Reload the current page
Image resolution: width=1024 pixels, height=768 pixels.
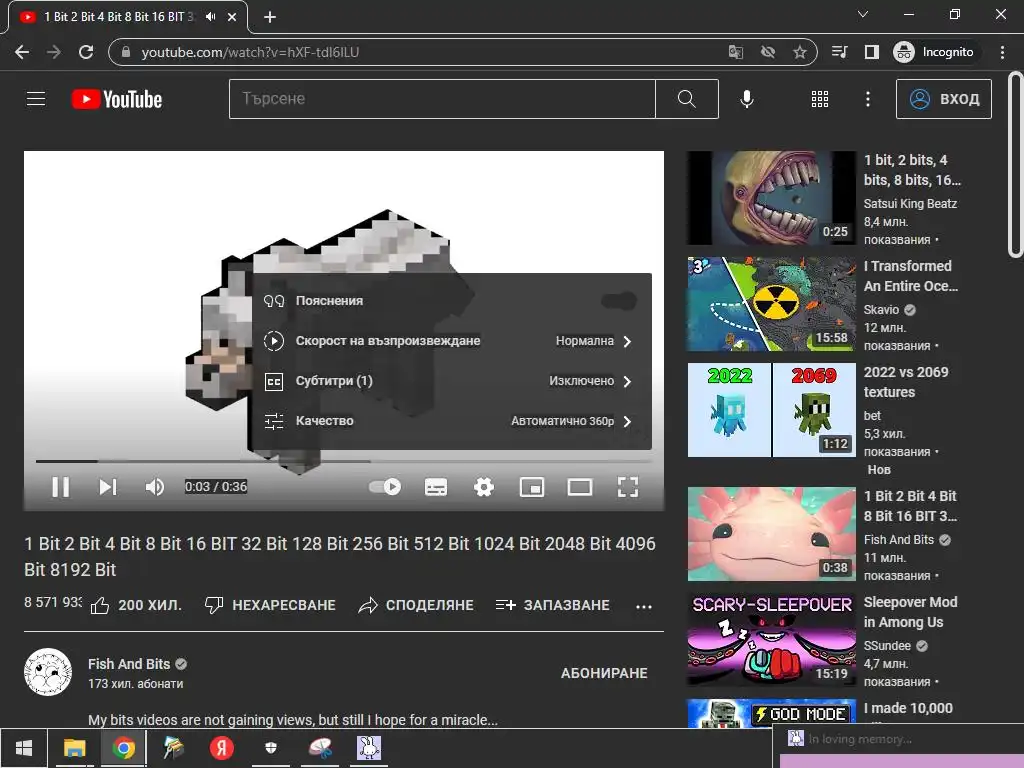86,52
